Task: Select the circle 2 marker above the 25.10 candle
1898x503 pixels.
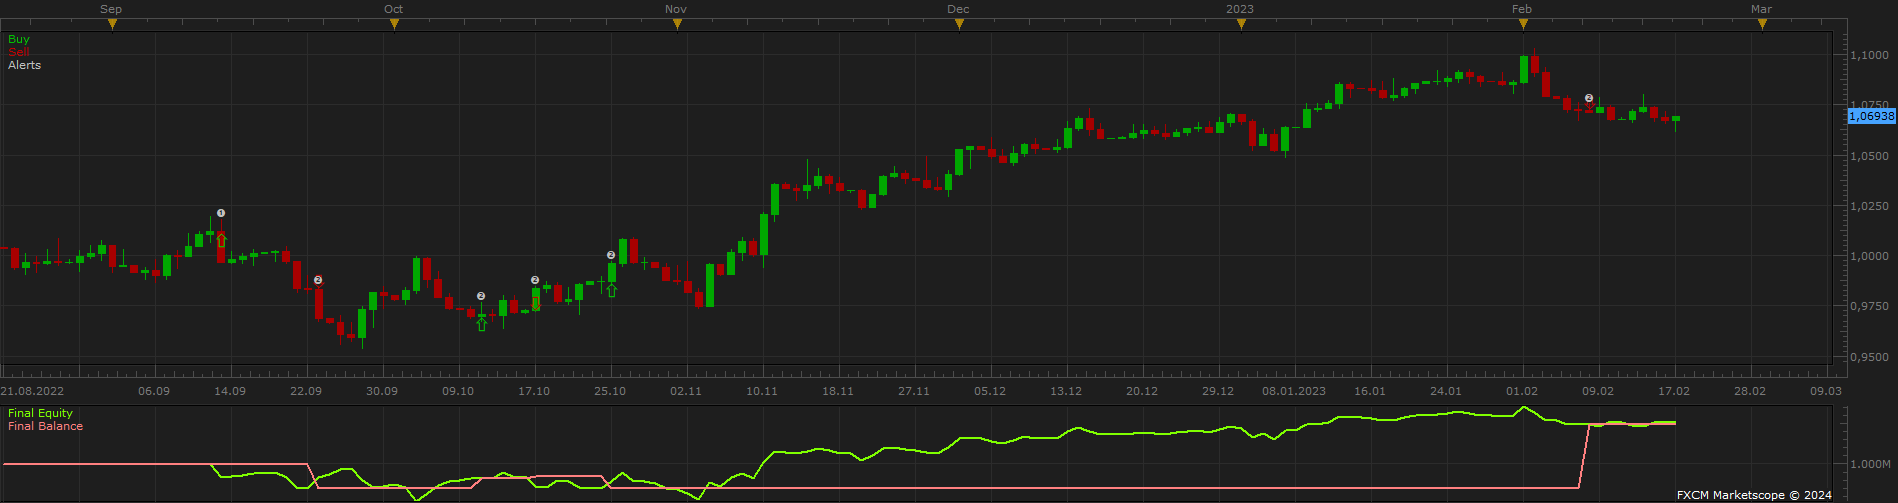Action: (x=611, y=255)
